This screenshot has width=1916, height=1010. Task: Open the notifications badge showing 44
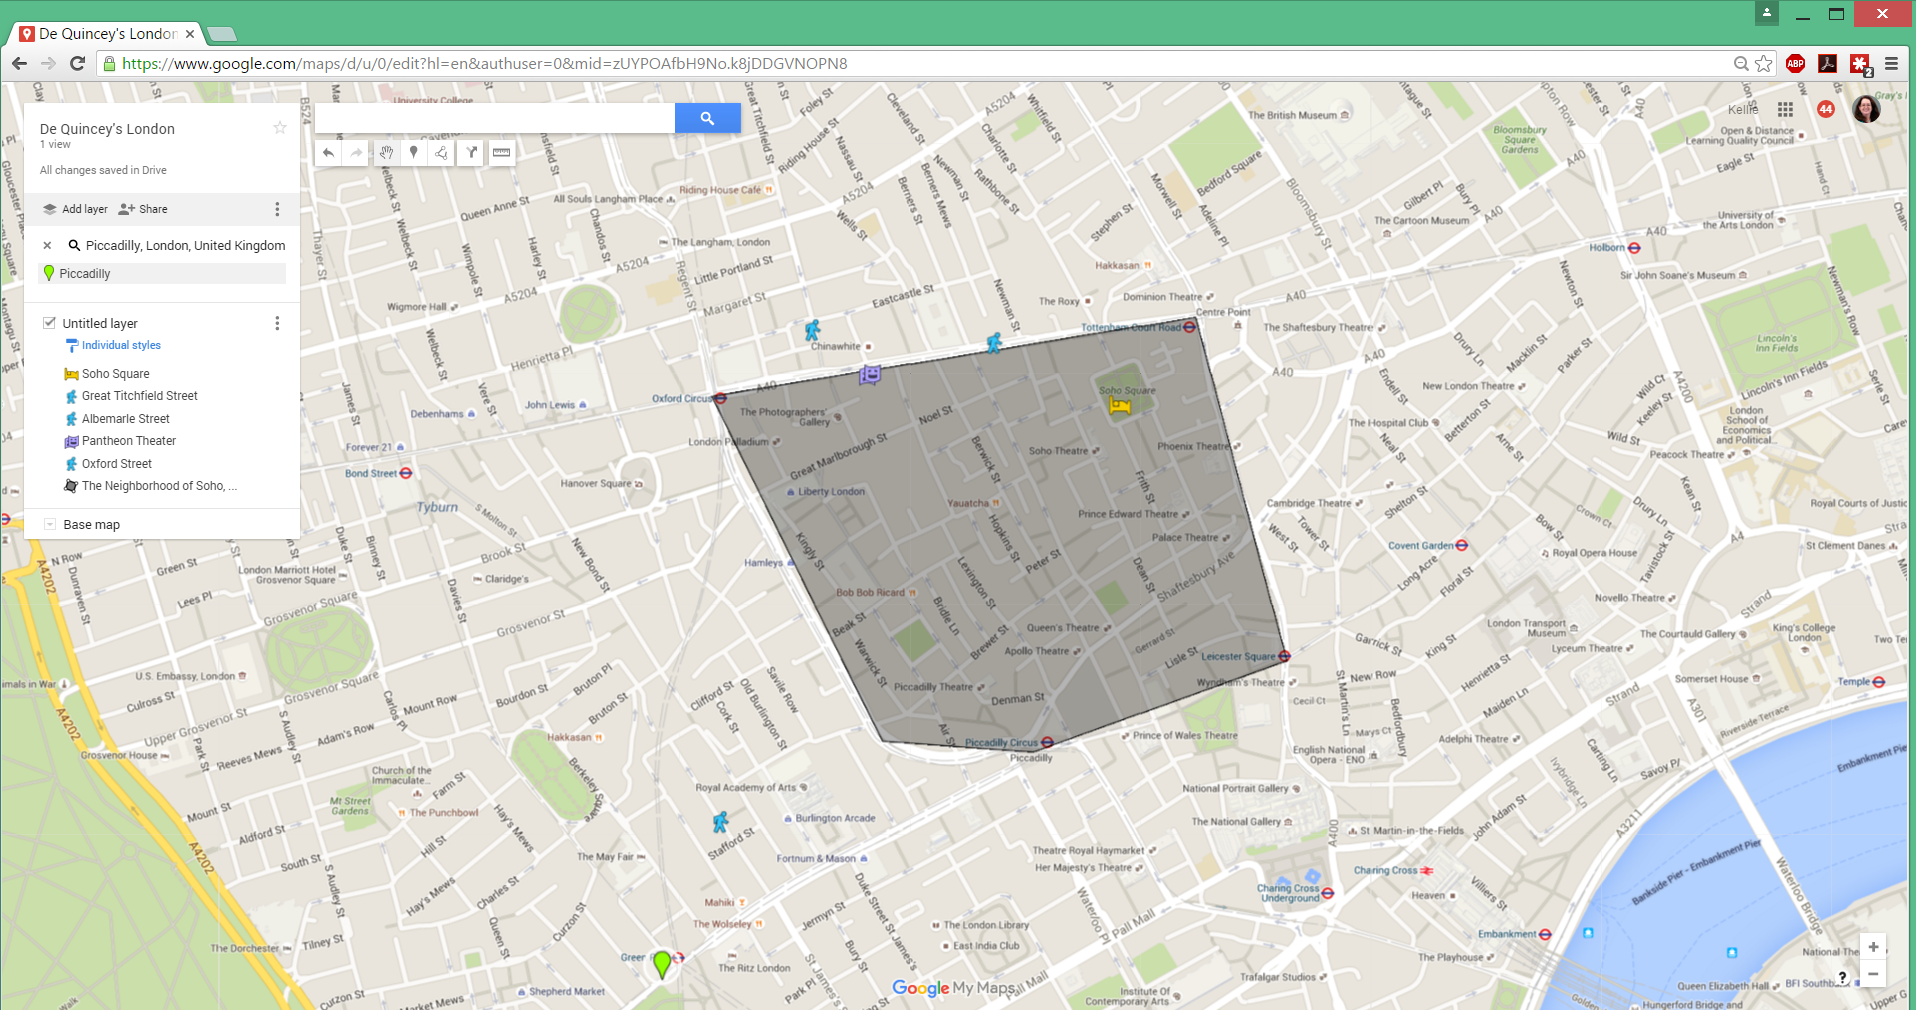point(1826,109)
